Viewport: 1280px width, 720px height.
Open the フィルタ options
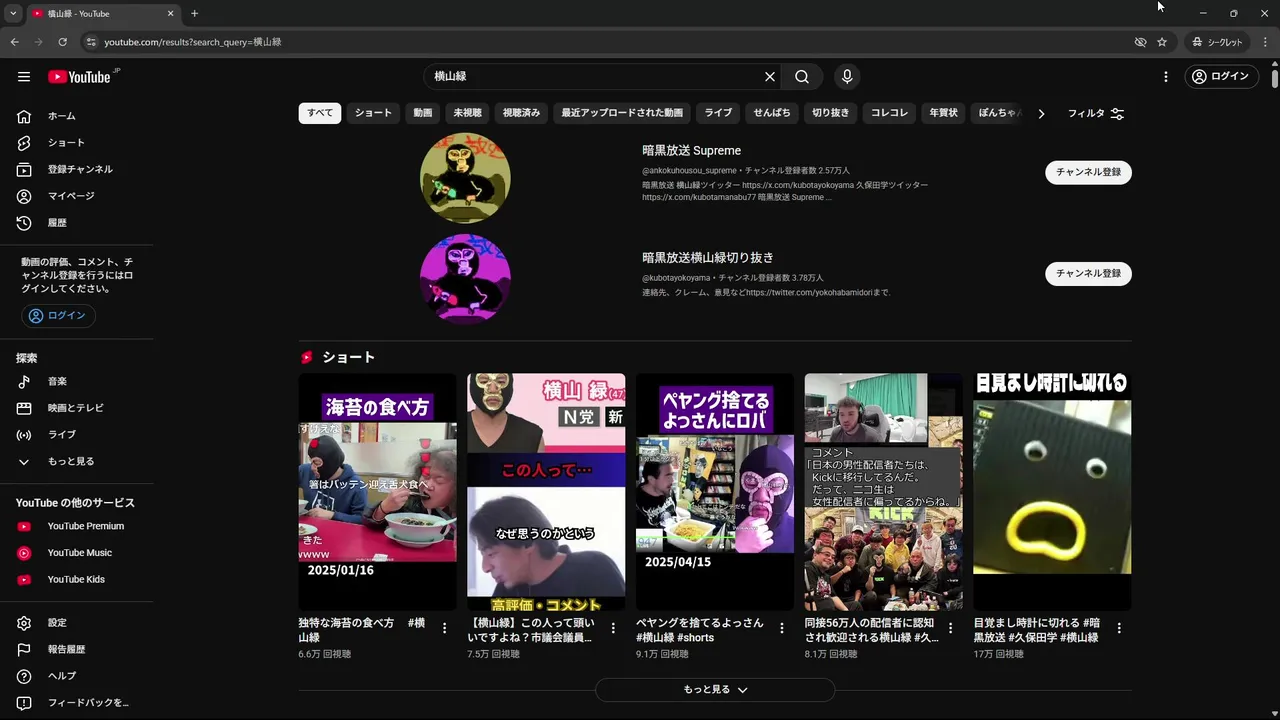click(1096, 114)
